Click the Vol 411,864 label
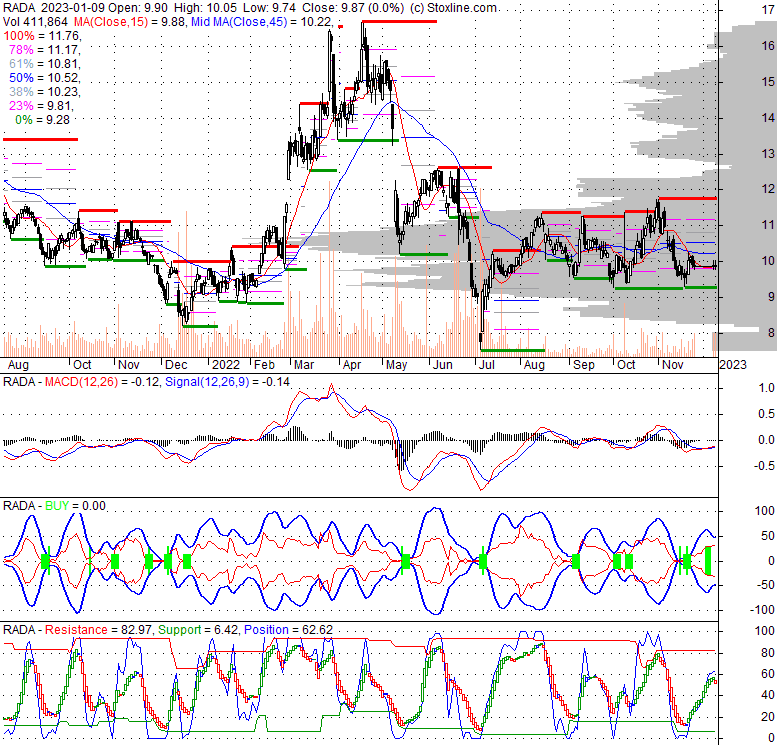This screenshot has height=746, width=778. (x=36, y=22)
